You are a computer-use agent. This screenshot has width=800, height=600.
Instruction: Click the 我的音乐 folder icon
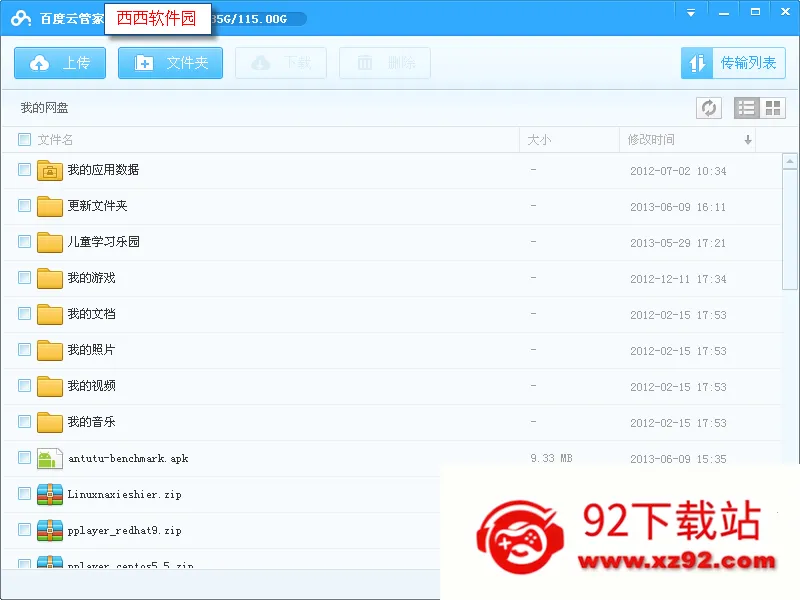pos(49,422)
